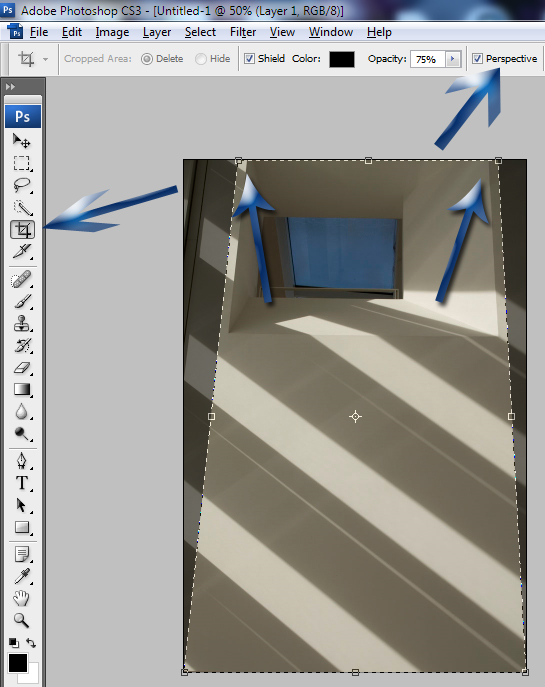Select the Hide radio button

(x=201, y=59)
